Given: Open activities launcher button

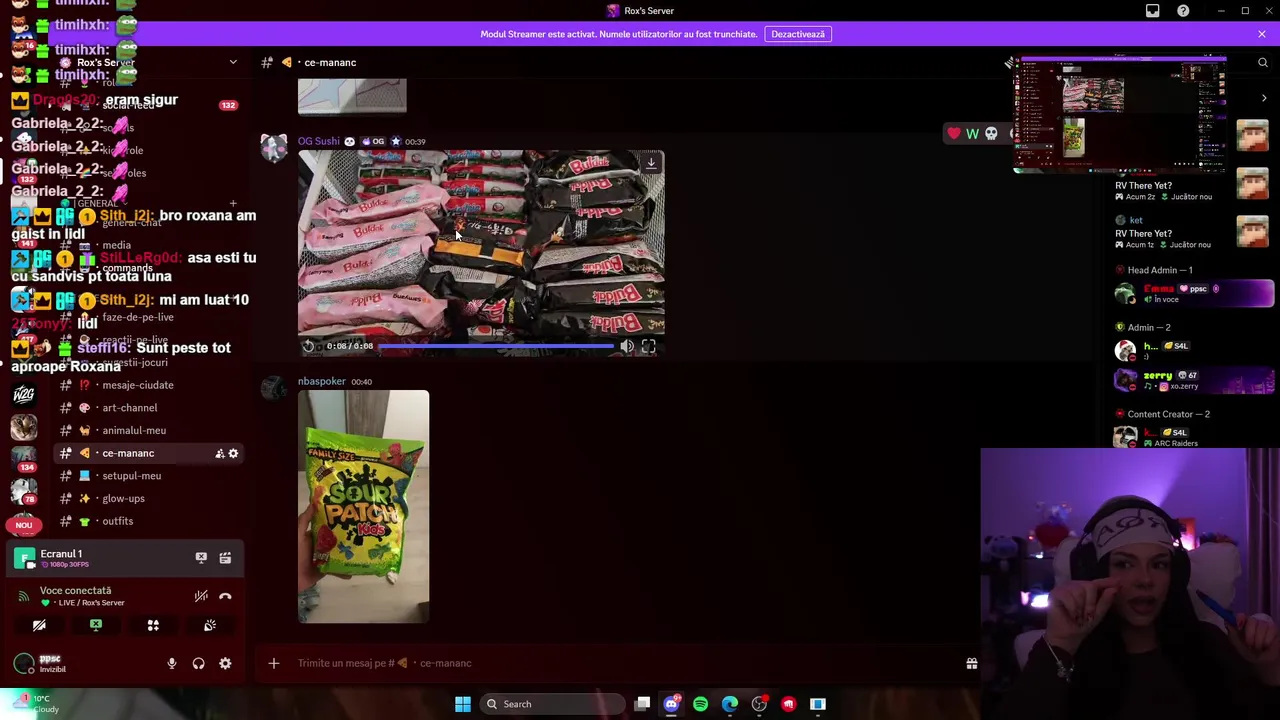Looking at the screenshot, I should [153, 625].
